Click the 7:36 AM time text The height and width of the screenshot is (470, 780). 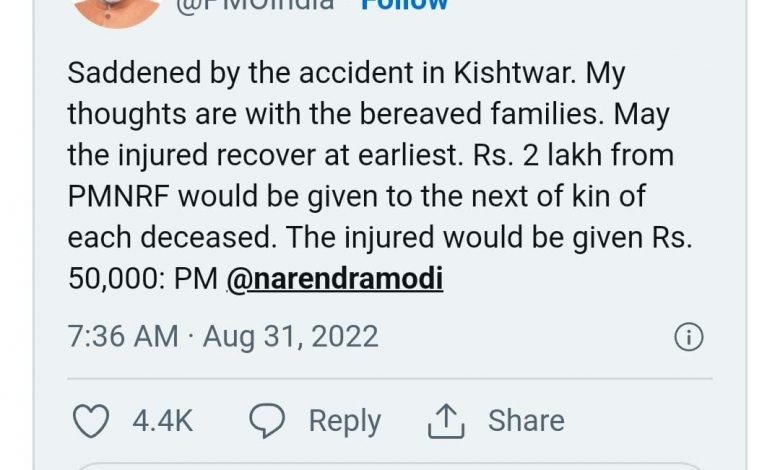[x=122, y=336]
